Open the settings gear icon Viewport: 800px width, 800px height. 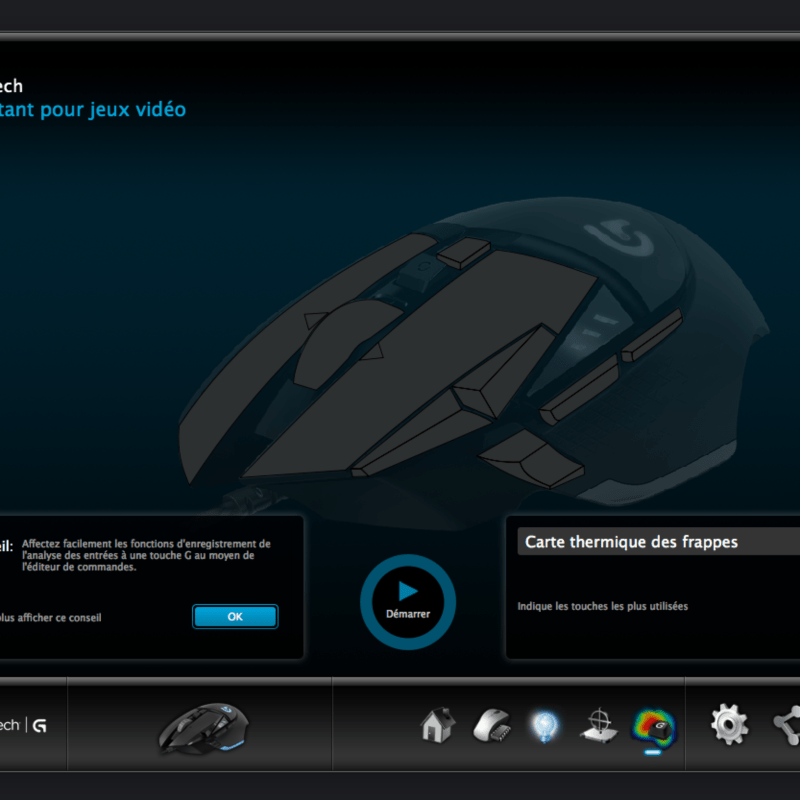(x=729, y=724)
